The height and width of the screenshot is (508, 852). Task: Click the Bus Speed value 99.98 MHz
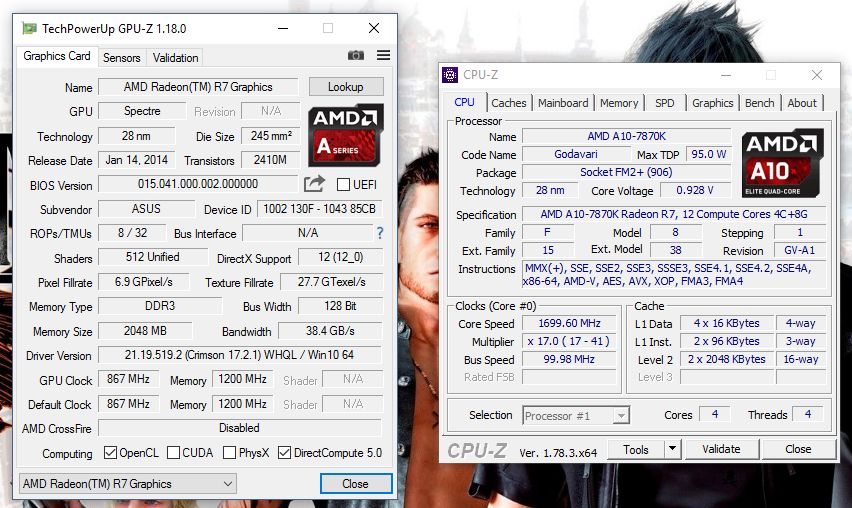569,359
